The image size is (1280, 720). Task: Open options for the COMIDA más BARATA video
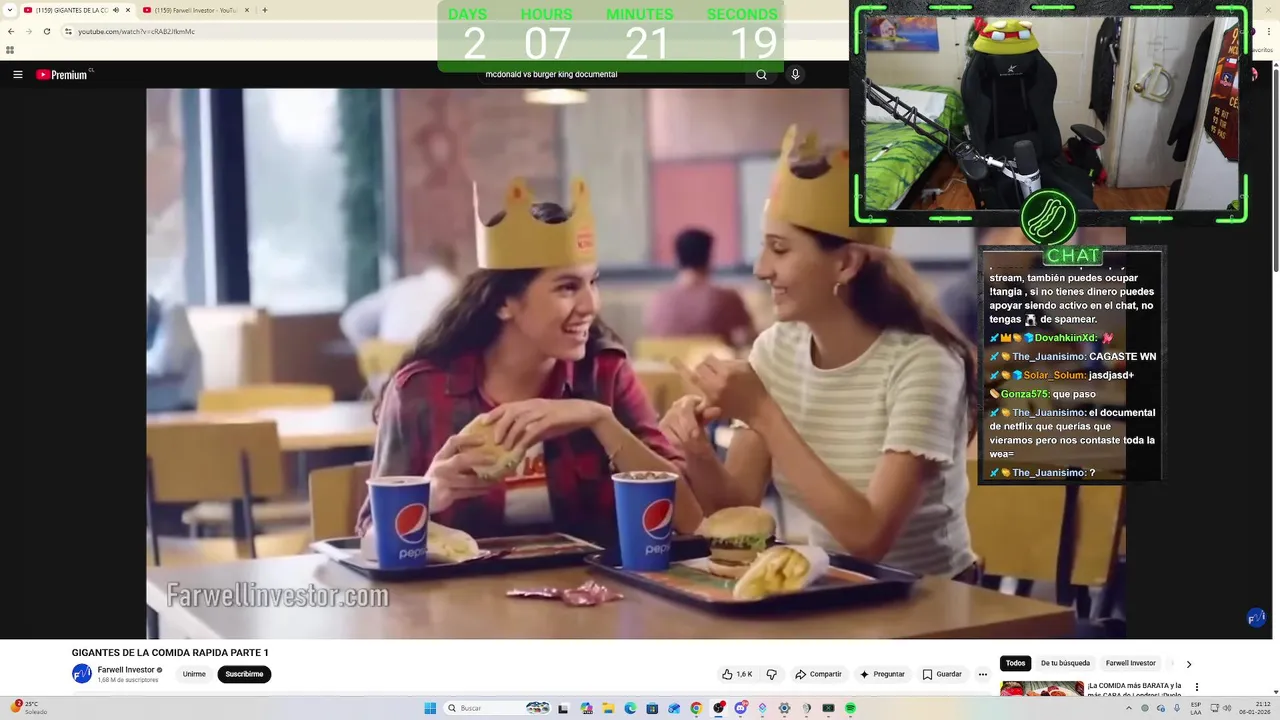1196,687
